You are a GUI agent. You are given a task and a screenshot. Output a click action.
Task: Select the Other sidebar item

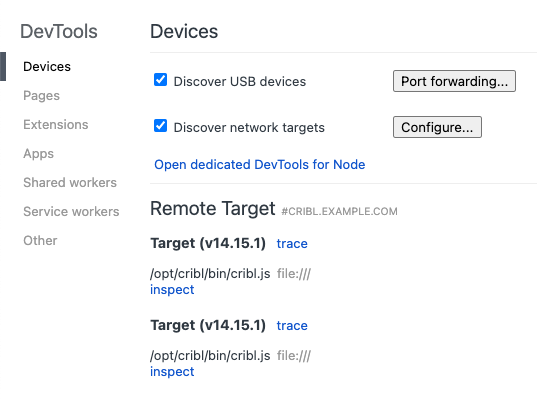point(40,240)
